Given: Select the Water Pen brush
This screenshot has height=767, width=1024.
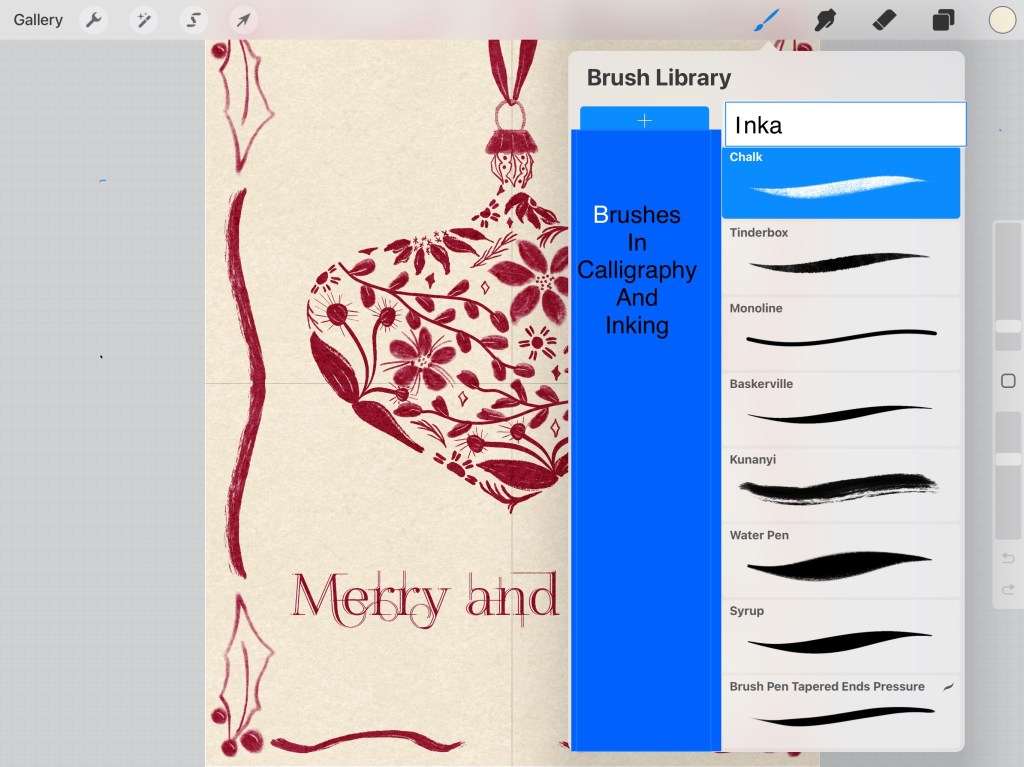Looking at the screenshot, I should 840,561.
